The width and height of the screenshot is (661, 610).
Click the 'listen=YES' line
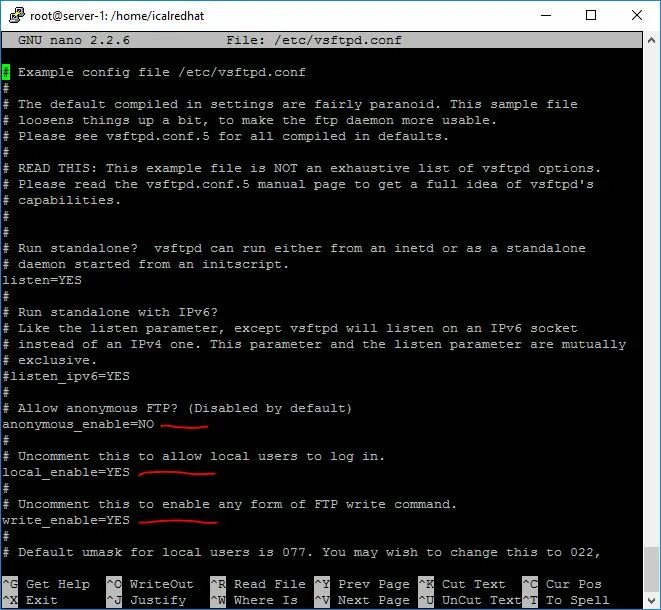click(42, 280)
